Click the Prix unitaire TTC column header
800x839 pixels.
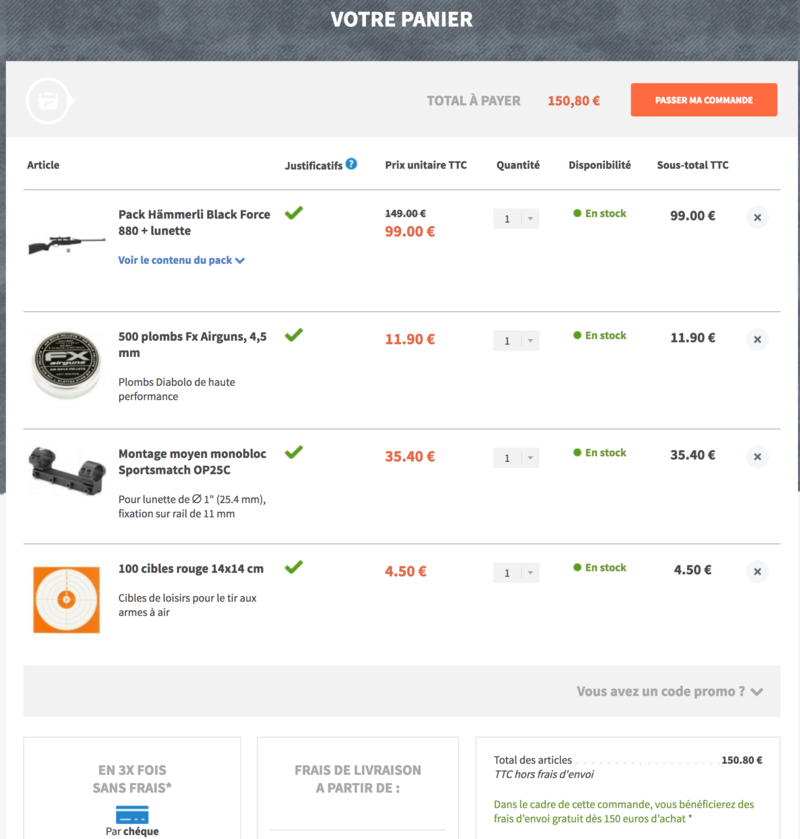(426, 165)
